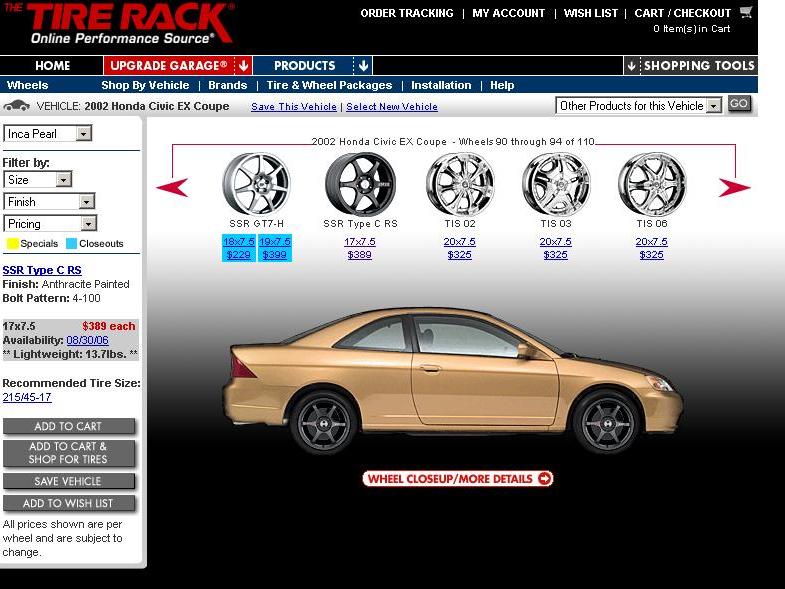Select the TIS 06 wheel image
785x589 pixels.
point(652,183)
